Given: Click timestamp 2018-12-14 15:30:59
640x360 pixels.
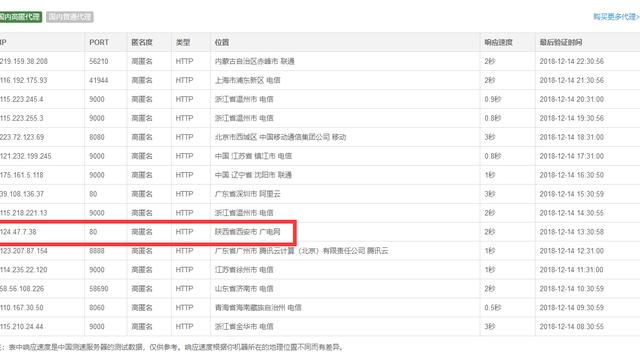Looking at the screenshot, I should coord(571,194).
